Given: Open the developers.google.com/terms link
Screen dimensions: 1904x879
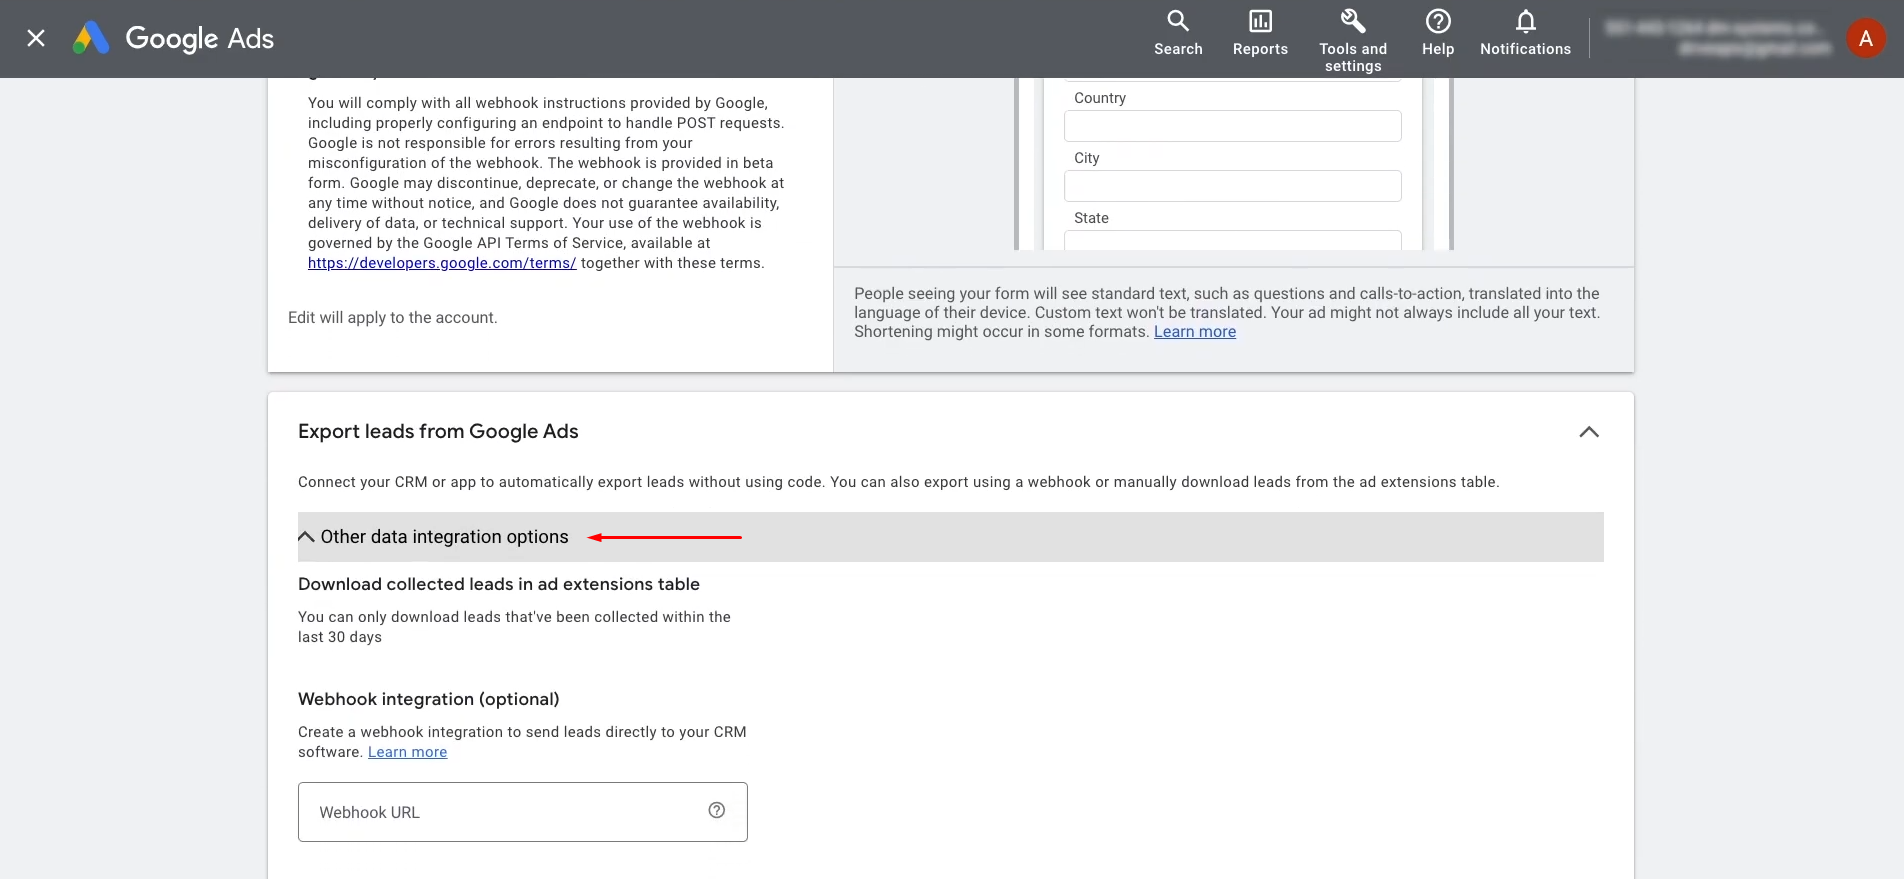Looking at the screenshot, I should point(442,263).
